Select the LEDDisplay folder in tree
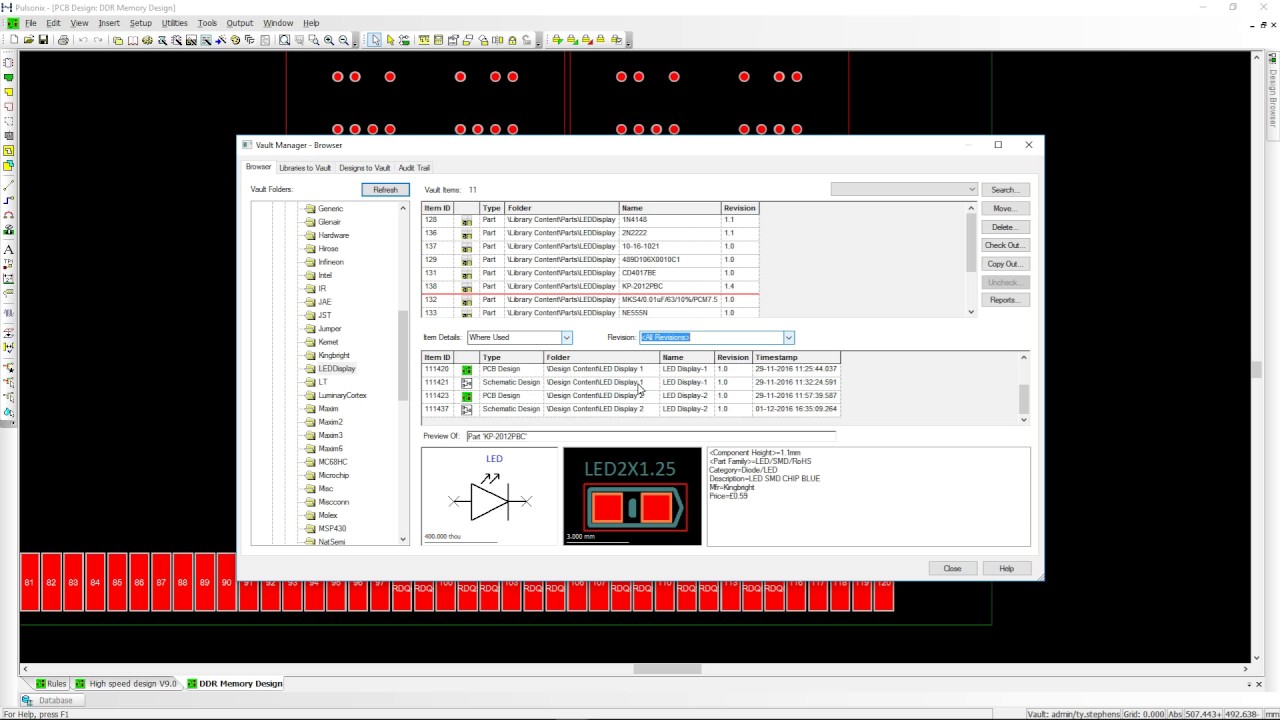Image resolution: width=1280 pixels, height=720 pixels. pos(337,369)
